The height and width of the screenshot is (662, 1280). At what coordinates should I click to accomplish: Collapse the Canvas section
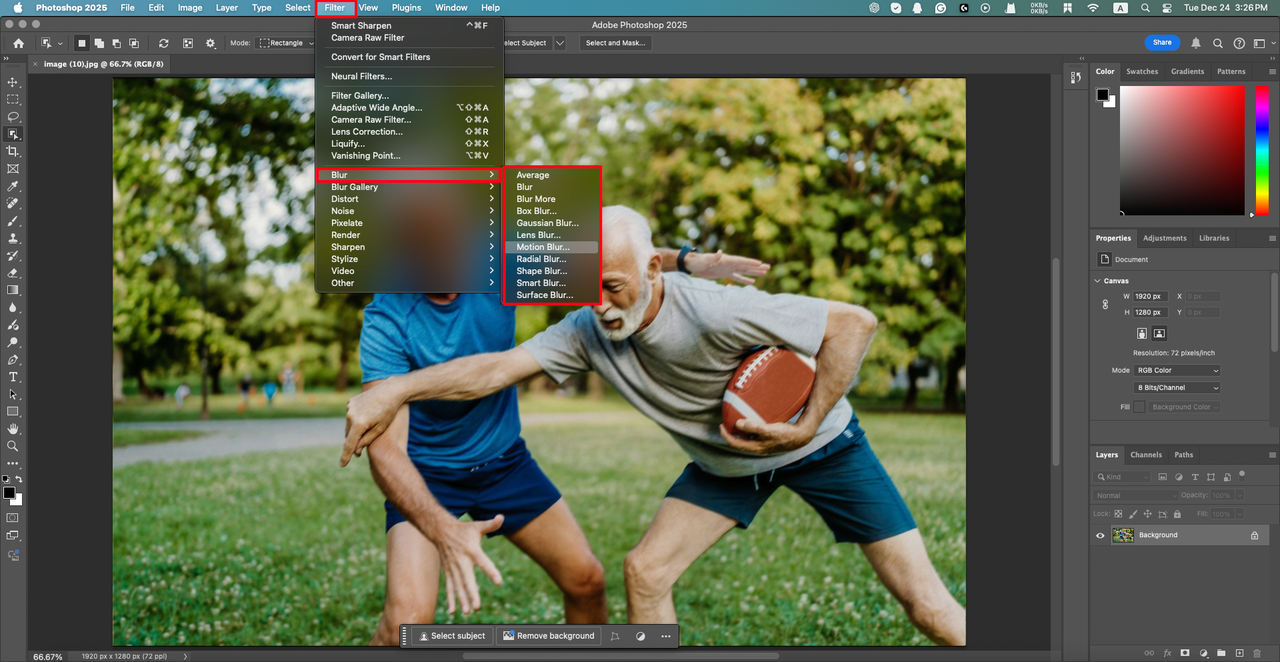tap(1098, 281)
